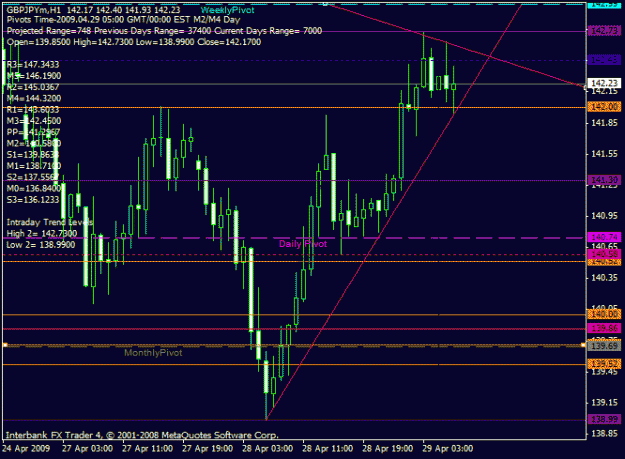Select the R3=147.3433 pivot label
The image size is (625, 459).
pos(33,65)
